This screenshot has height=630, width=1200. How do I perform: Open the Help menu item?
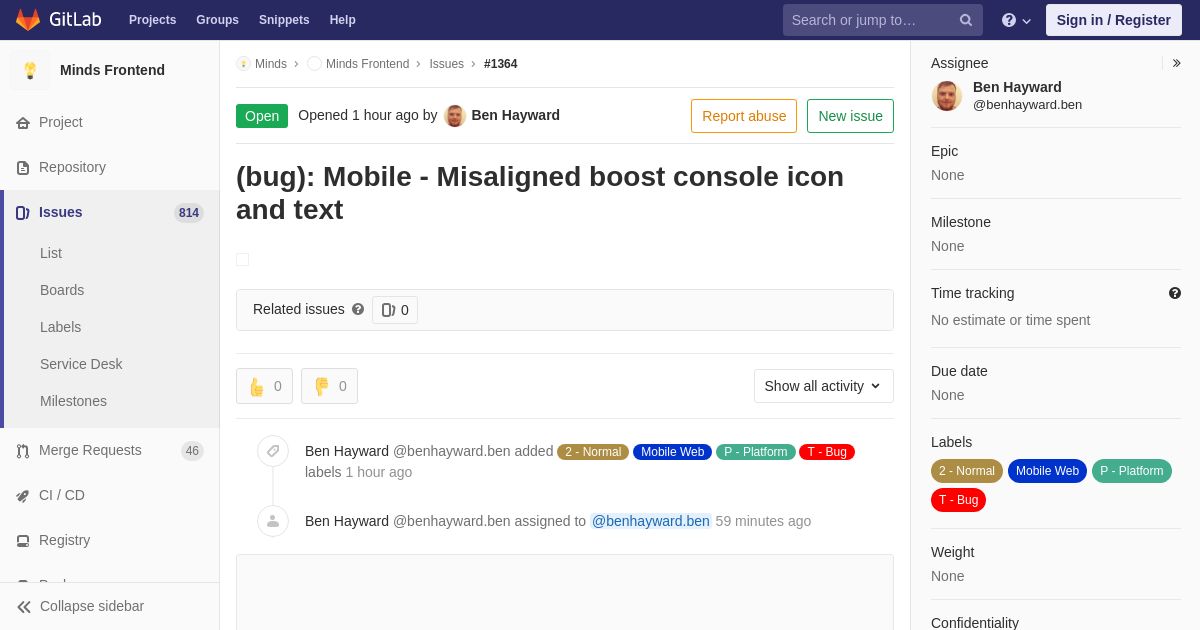[343, 20]
